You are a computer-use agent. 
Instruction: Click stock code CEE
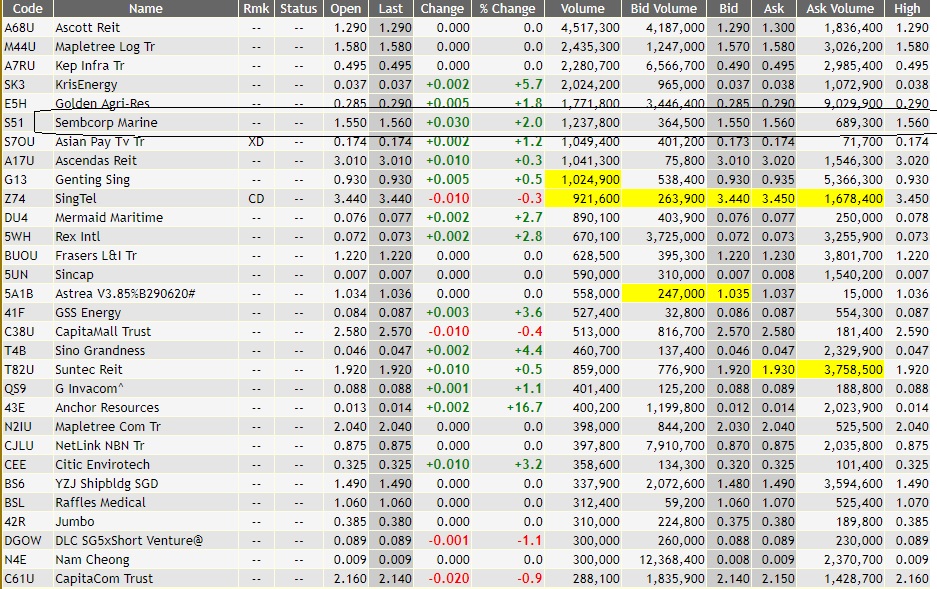pyautogui.click(x=15, y=465)
